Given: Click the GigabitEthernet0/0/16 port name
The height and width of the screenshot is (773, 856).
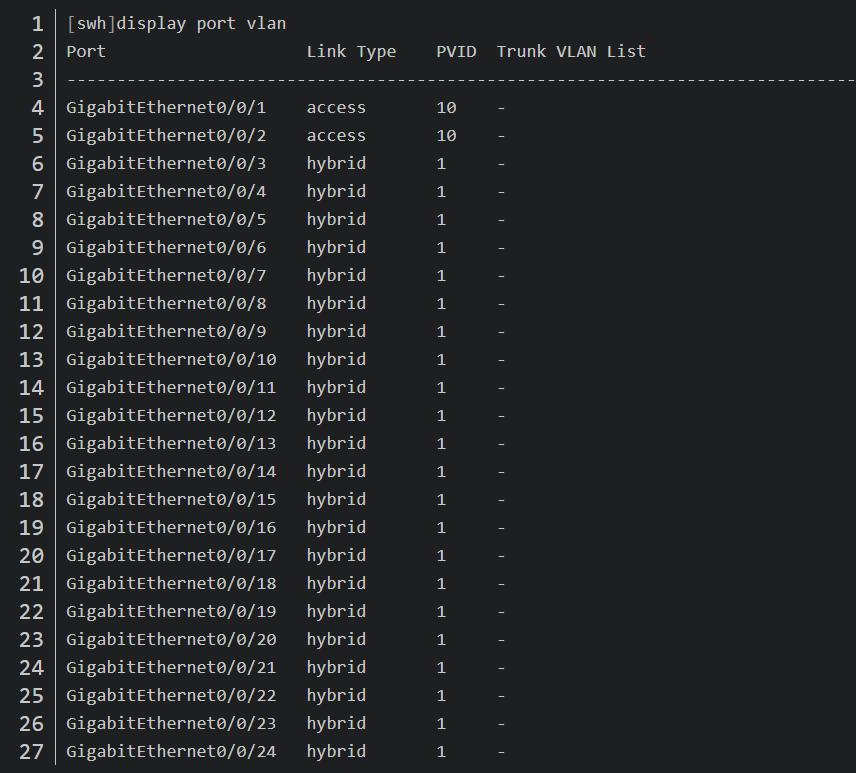Looking at the screenshot, I should (x=171, y=527).
